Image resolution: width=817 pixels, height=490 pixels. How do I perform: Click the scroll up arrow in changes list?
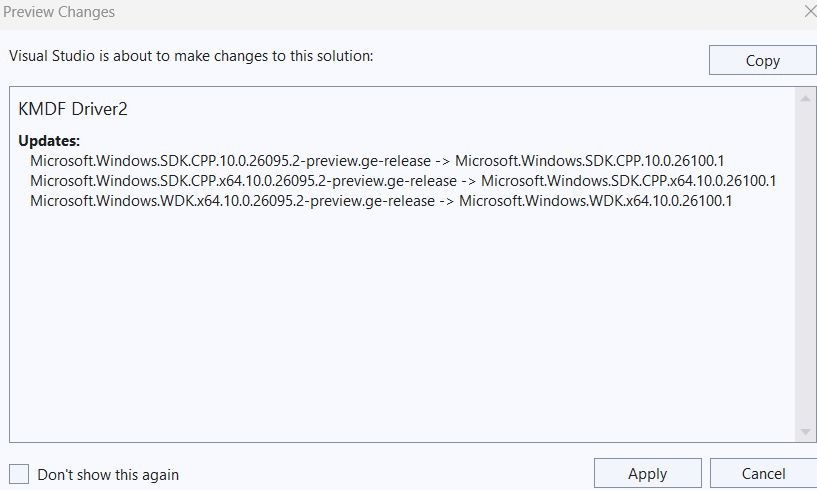[x=806, y=98]
